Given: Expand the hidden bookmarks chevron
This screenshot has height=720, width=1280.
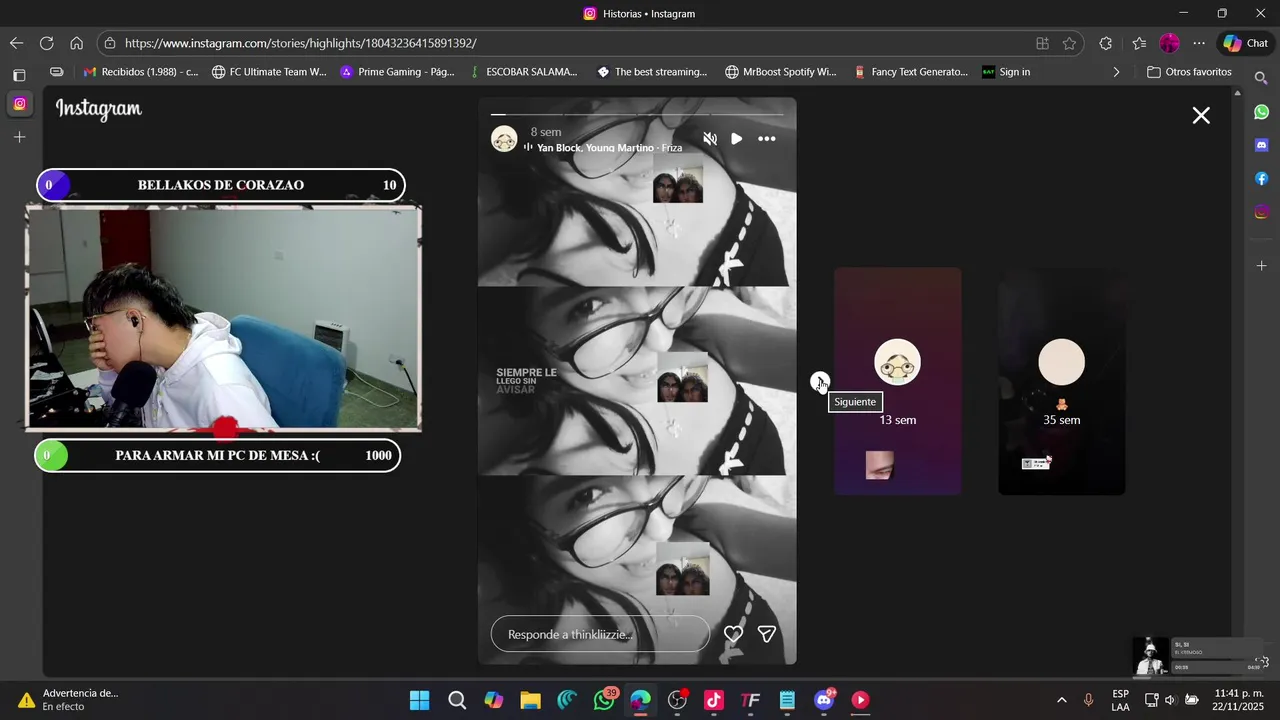Looking at the screenshot, I should [1116, 72].
